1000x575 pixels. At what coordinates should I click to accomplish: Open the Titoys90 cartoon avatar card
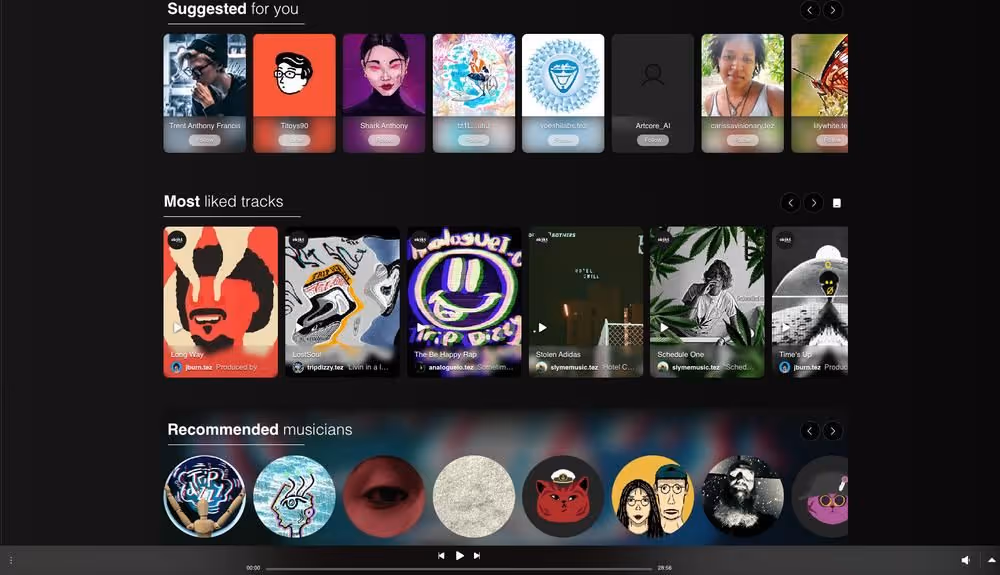coord(294,75)
